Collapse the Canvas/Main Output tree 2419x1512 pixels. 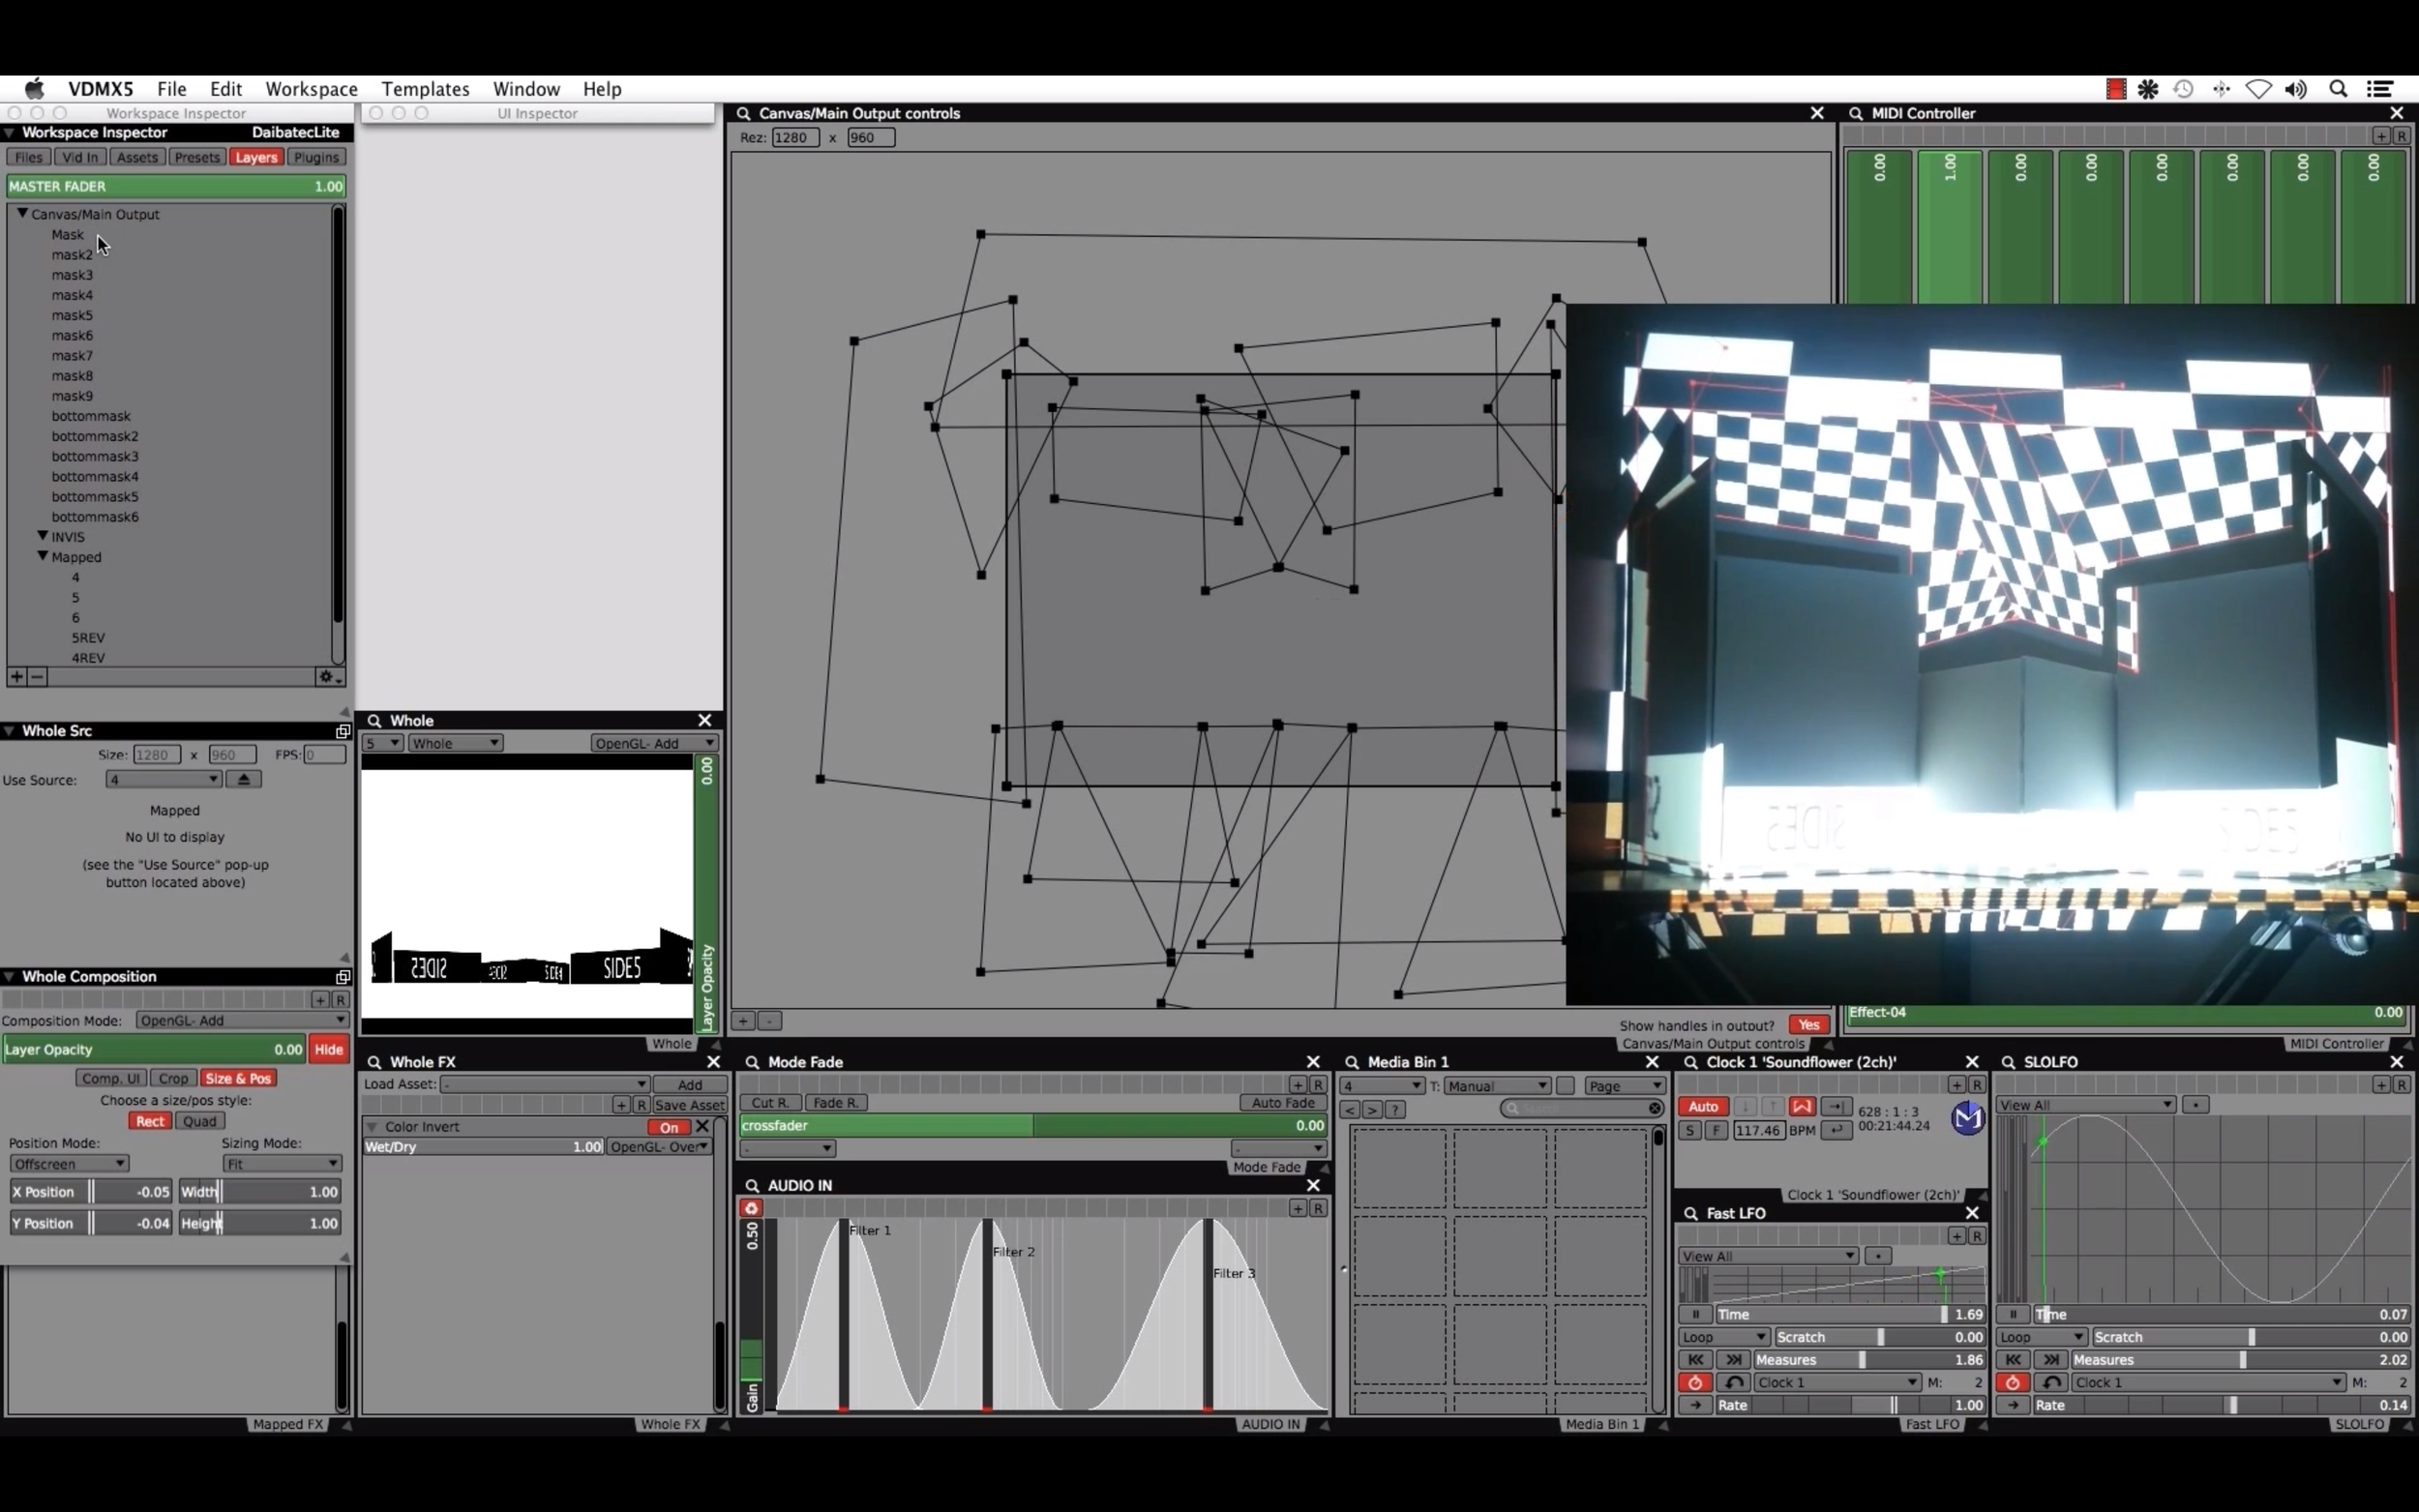22,213
